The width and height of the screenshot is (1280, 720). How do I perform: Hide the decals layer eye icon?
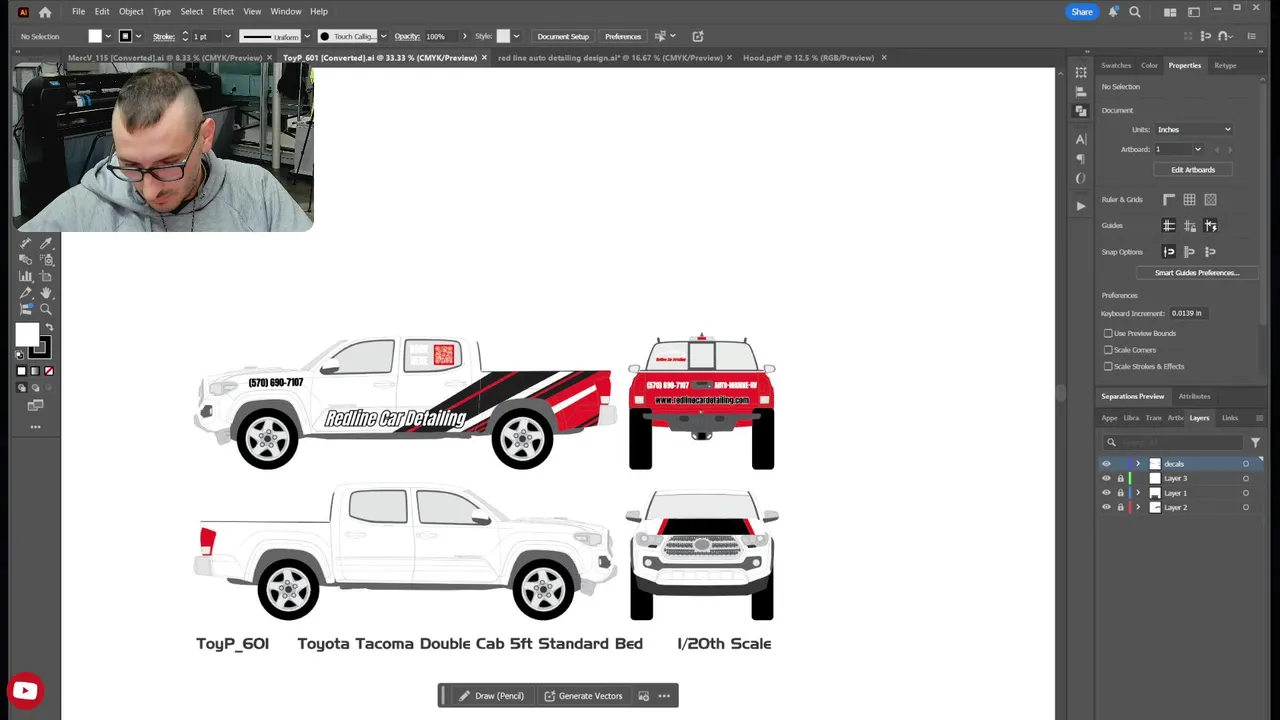pos(1106,464)
